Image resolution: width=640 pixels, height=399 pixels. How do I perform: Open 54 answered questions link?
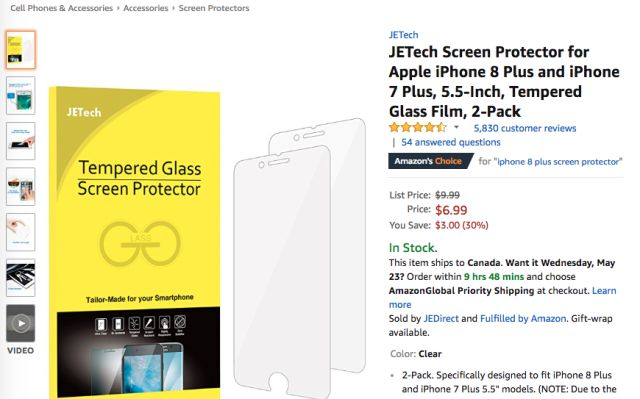click(x=451, y=142)
